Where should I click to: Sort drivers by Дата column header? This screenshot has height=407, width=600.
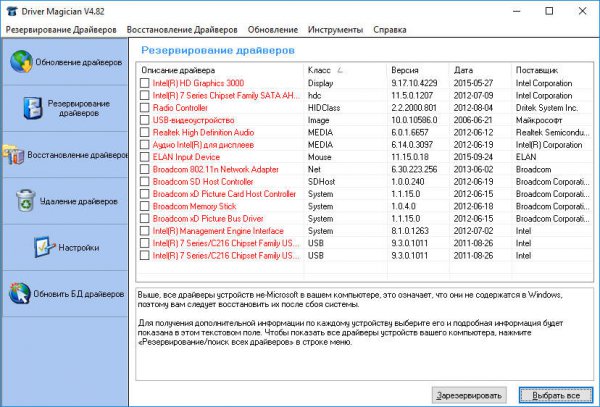(x=463, y=70)
